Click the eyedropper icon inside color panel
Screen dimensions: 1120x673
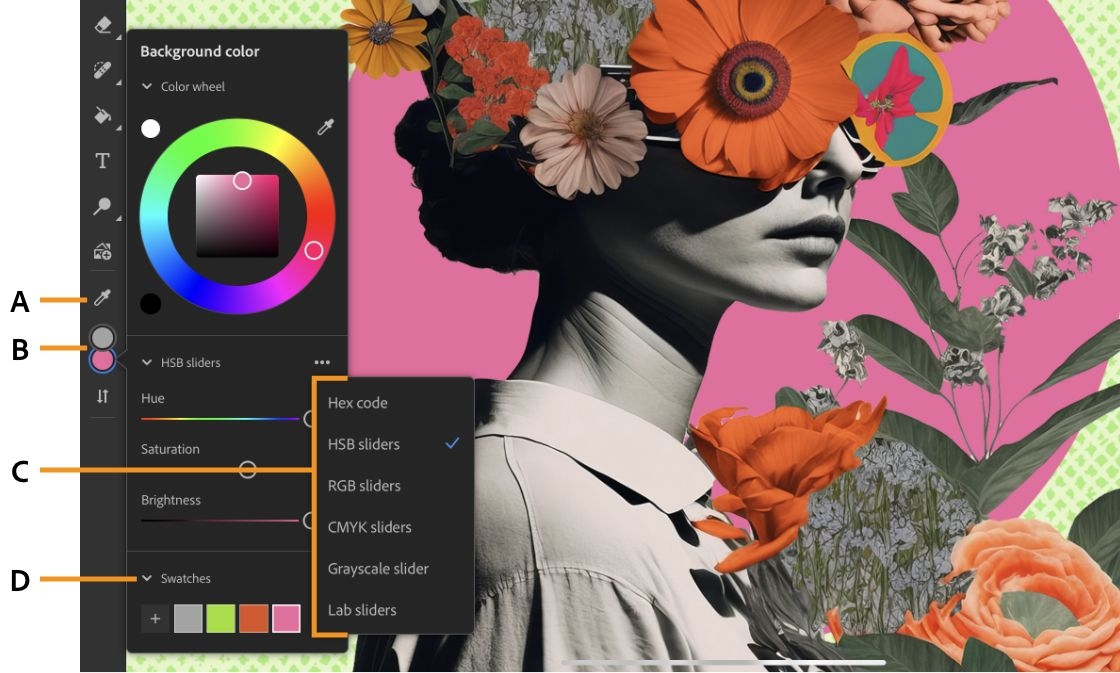[325, 129]
